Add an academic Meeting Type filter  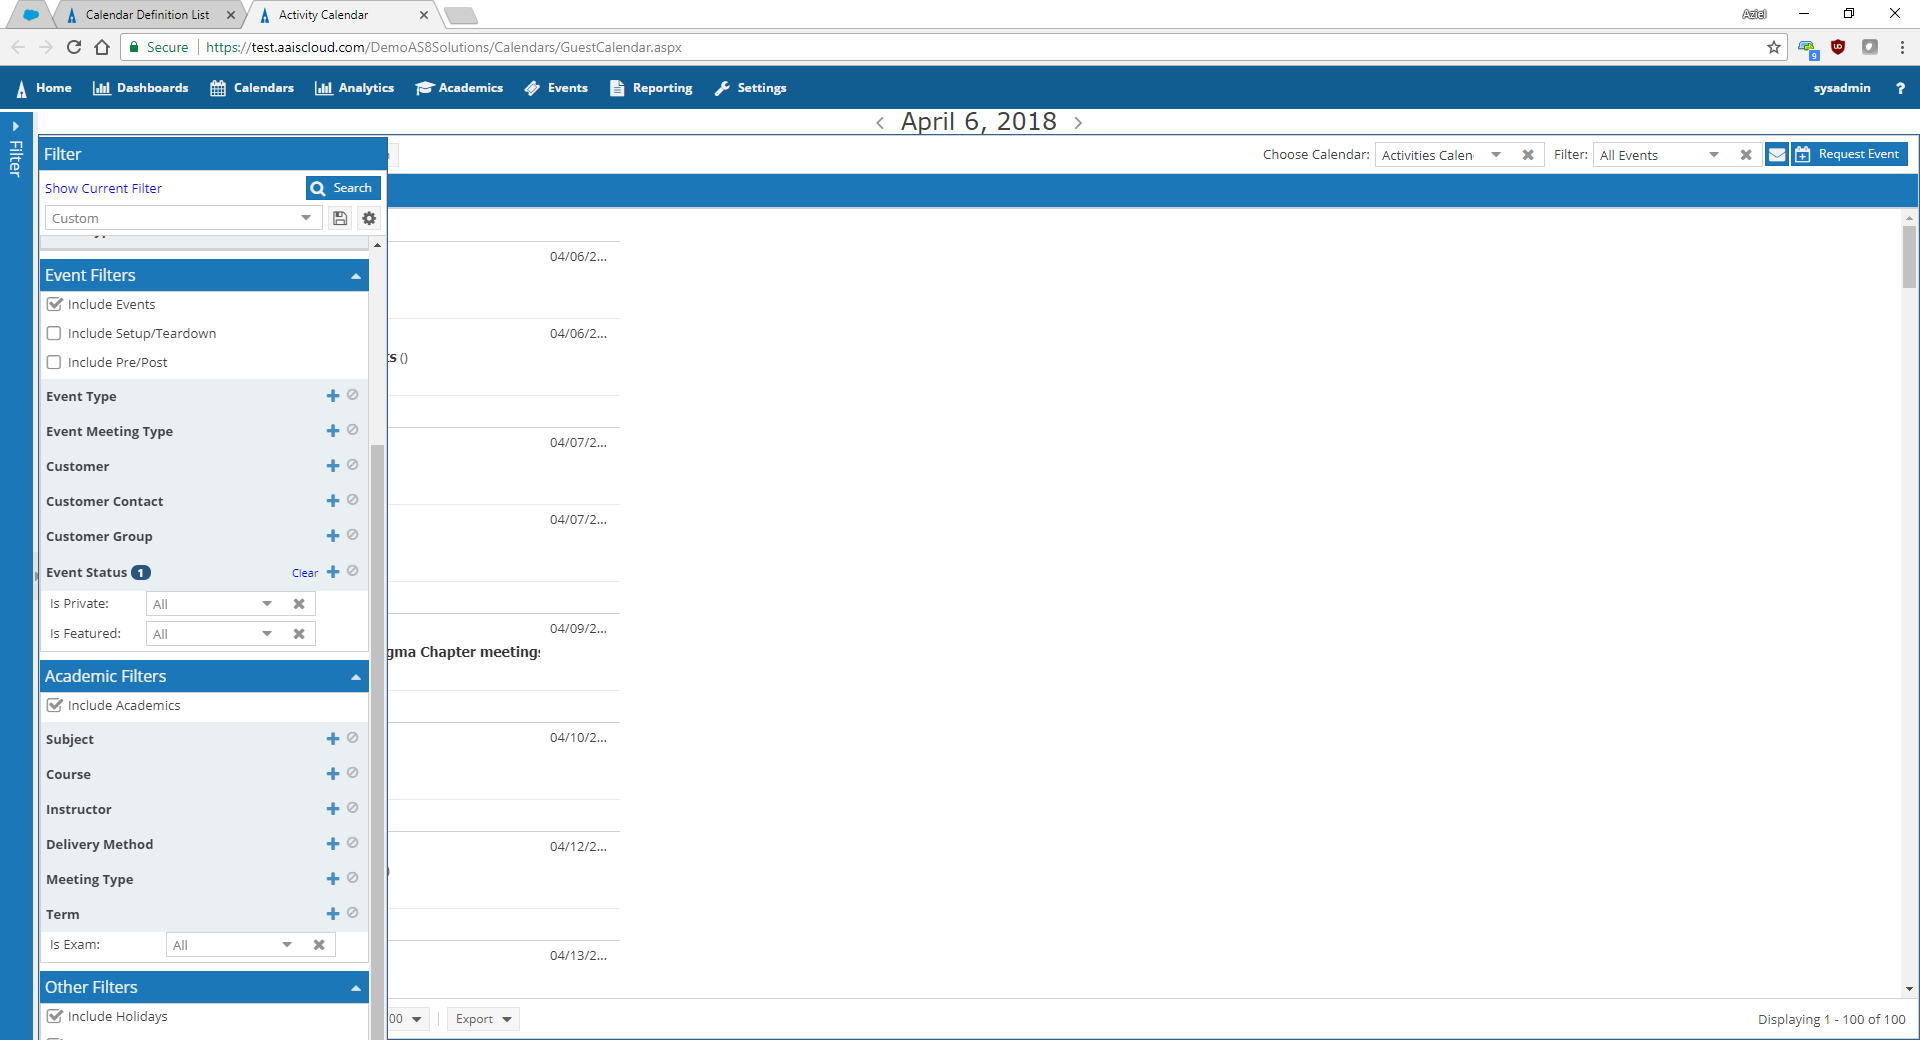click(333, 879)
